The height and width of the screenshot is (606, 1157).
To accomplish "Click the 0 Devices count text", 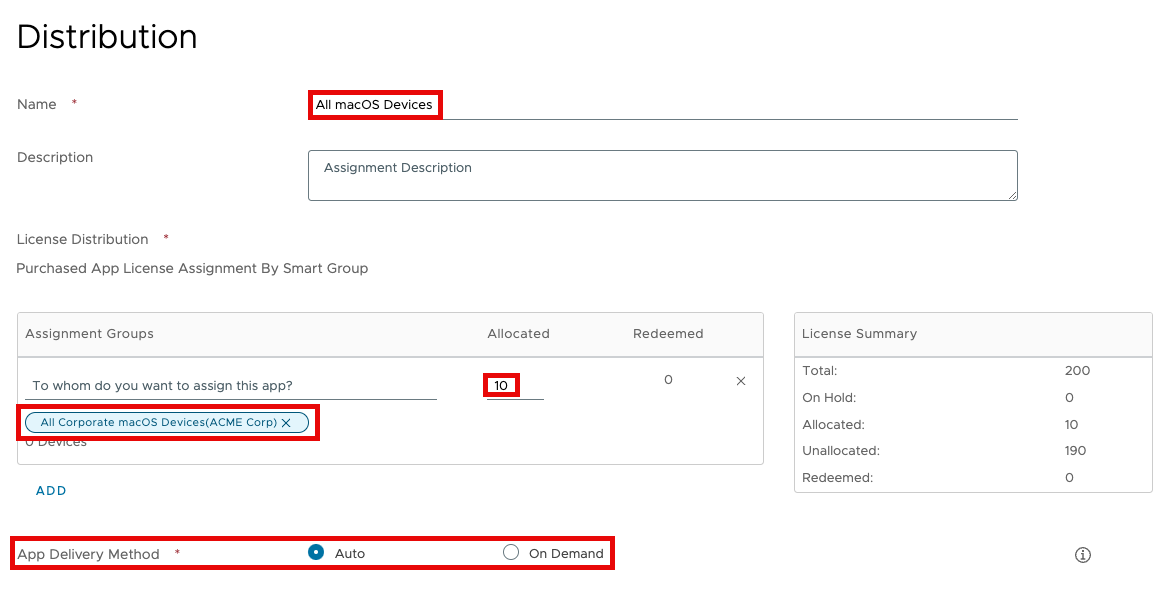I will point(60,443).
